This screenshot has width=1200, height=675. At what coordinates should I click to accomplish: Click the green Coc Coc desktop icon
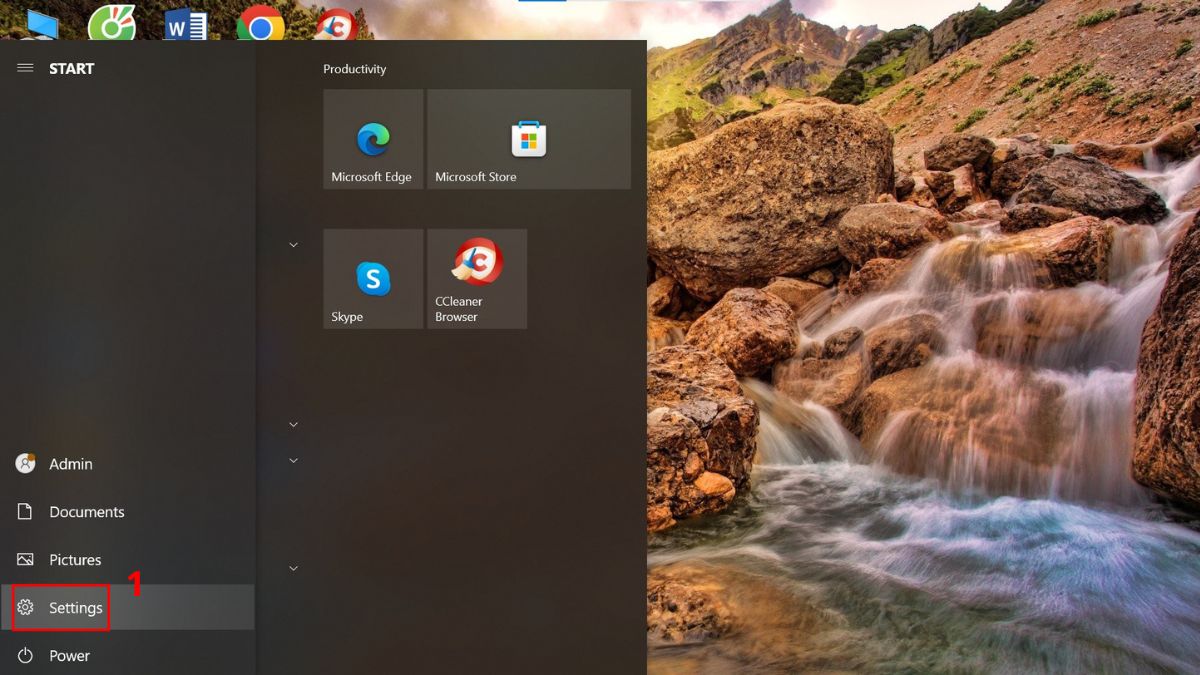tap(112, 23)
